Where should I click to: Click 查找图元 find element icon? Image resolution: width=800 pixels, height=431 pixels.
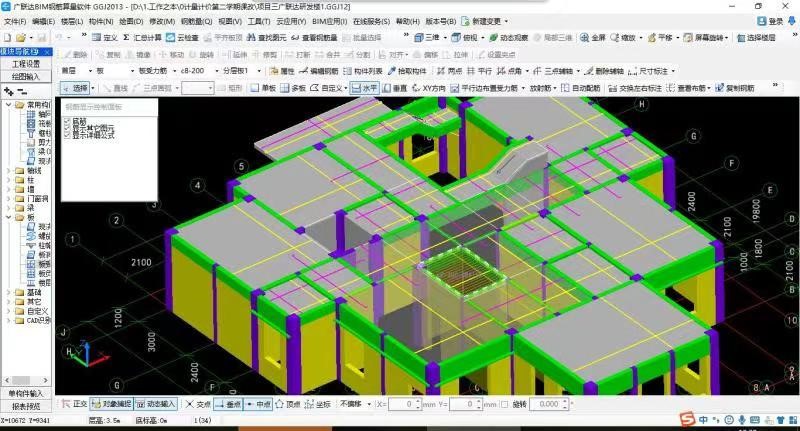[266, 37]
